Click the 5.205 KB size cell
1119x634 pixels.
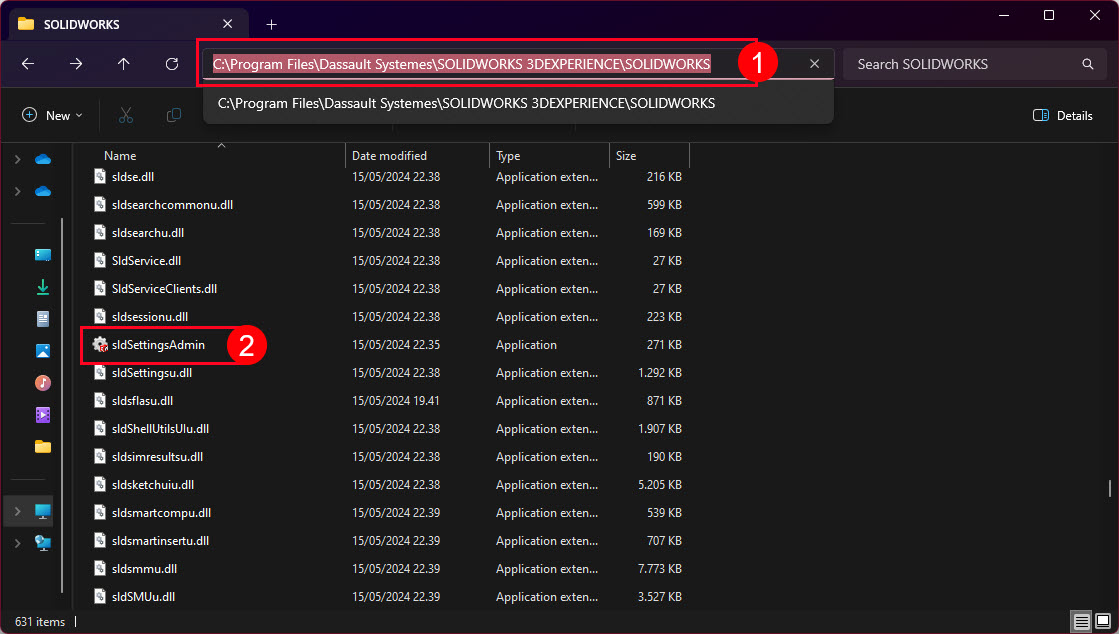click(660, 485)
